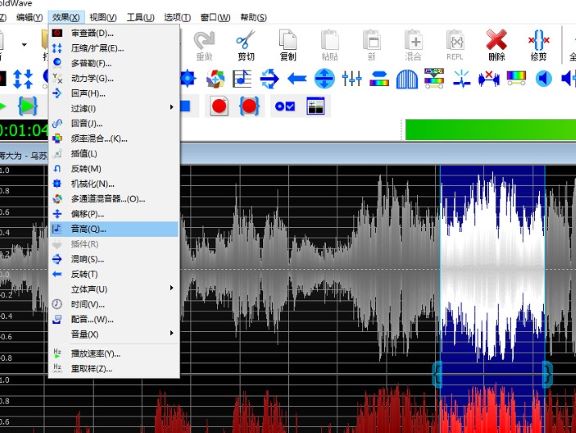Choose 反转(M) Invert effect
Viewport: 576px width, 433px height.
click(114, 169)
